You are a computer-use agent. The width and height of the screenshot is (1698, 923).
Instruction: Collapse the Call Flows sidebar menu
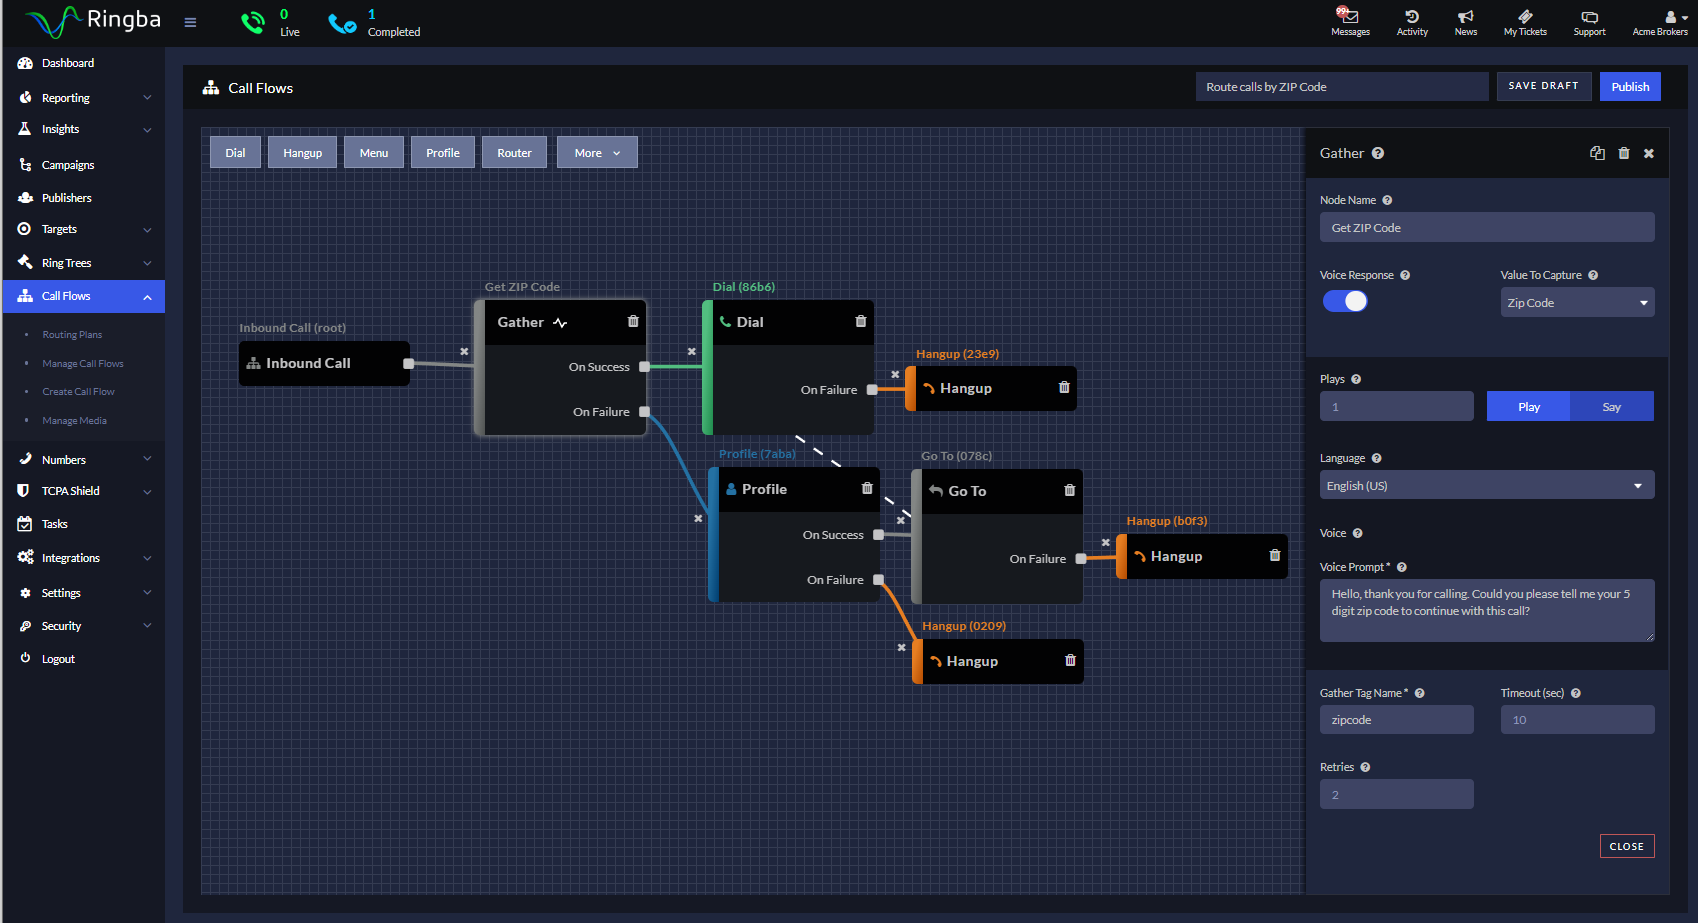pyautogui.click(x=84, y=296)
